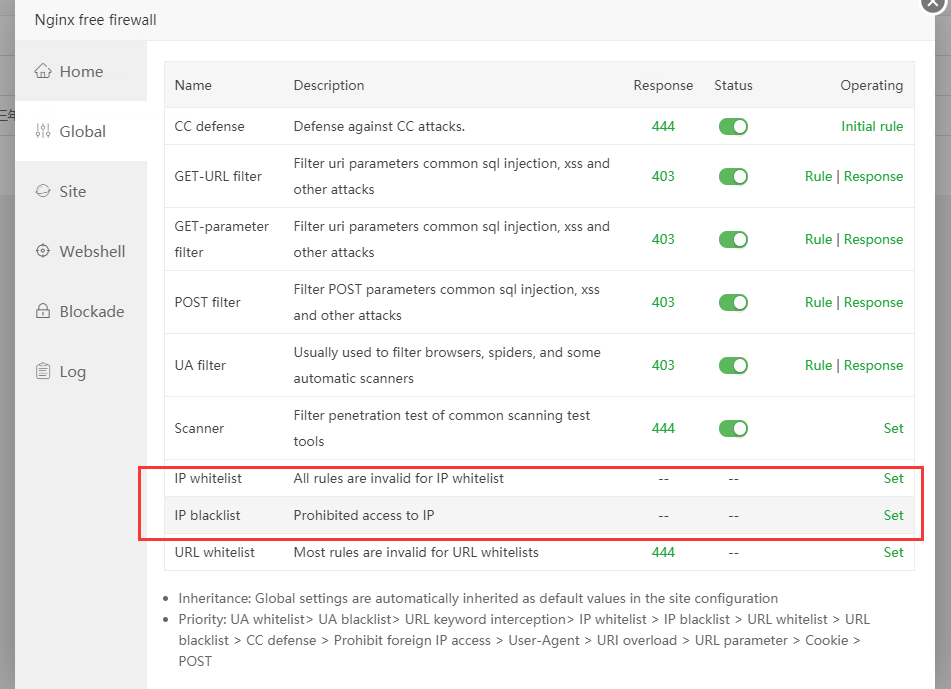Screen dimensions: 951x689
Task: Click the Global sliders icon
Action: (x=42, y=131)
